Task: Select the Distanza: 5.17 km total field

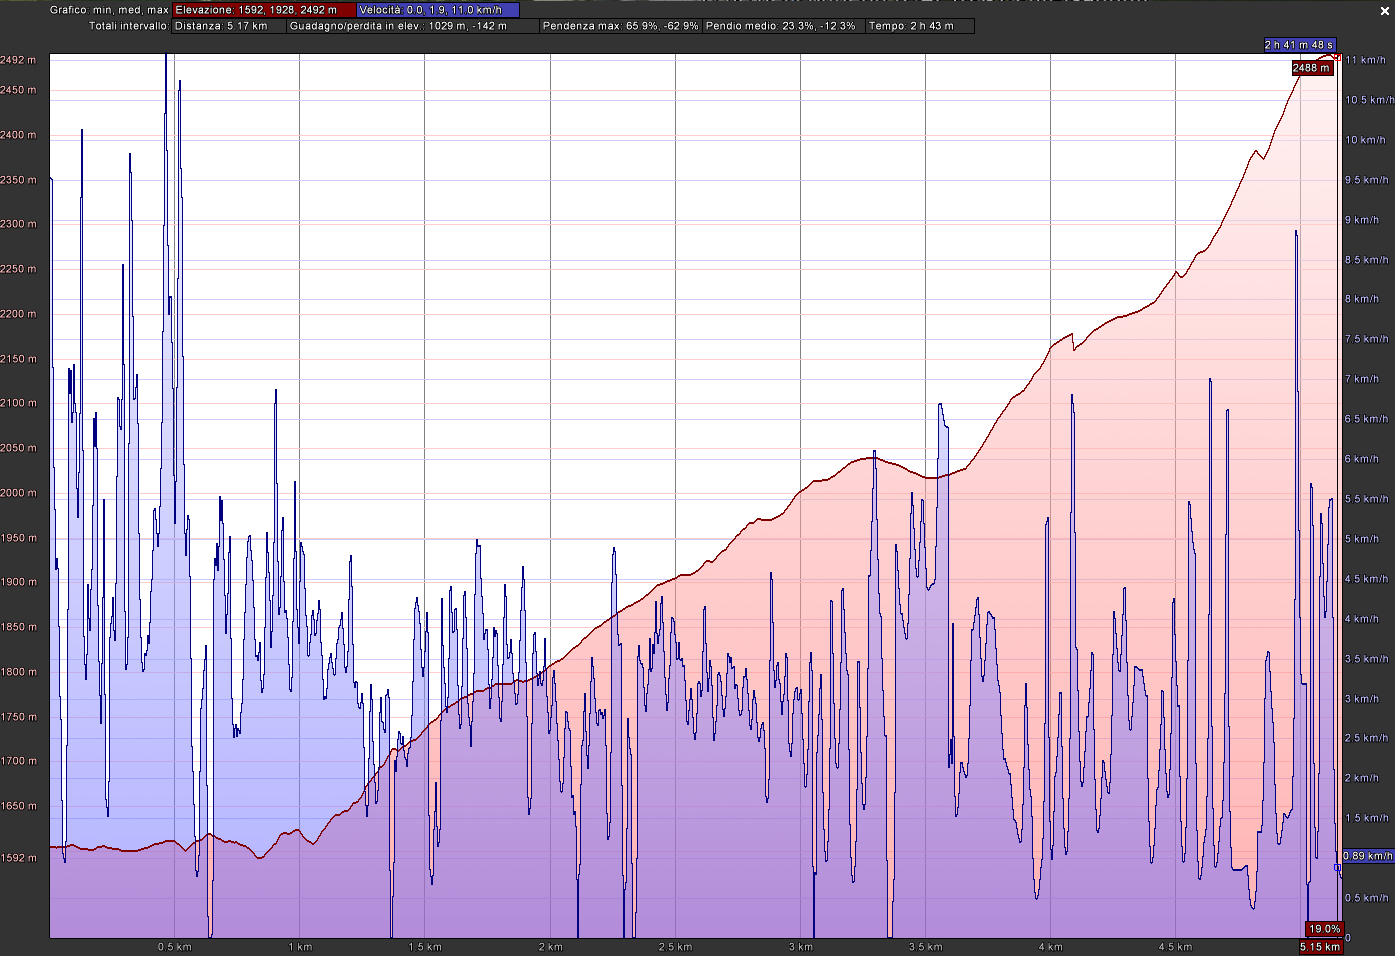Action: click(229, 26)
